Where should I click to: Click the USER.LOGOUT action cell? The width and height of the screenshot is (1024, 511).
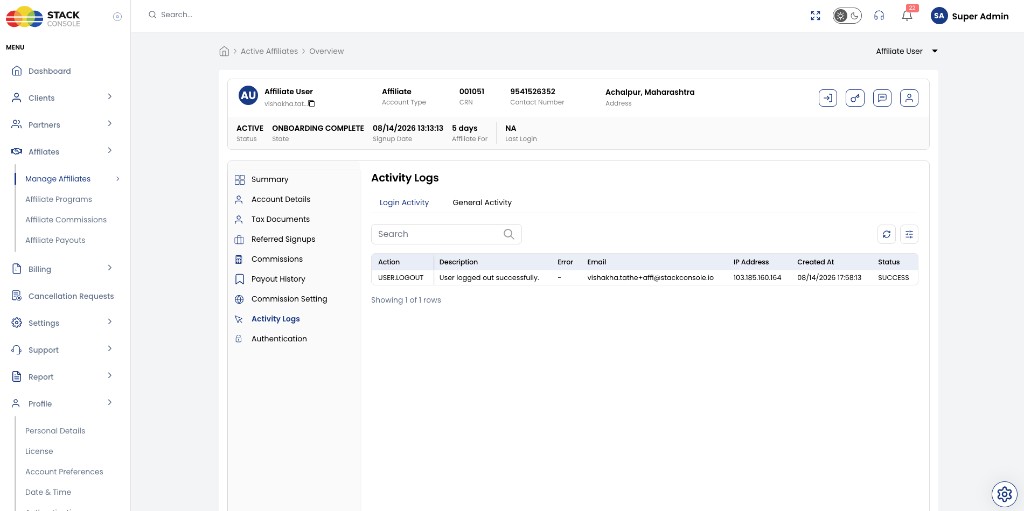(x=400, y=278)
